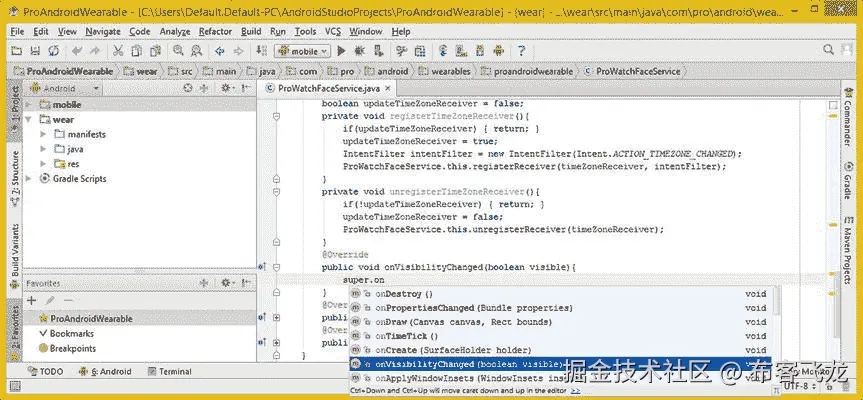The image size is (863, 400).
Task: Collapse the registerTimeZoneReceiver method fold marker
Action: coord(276,117)
